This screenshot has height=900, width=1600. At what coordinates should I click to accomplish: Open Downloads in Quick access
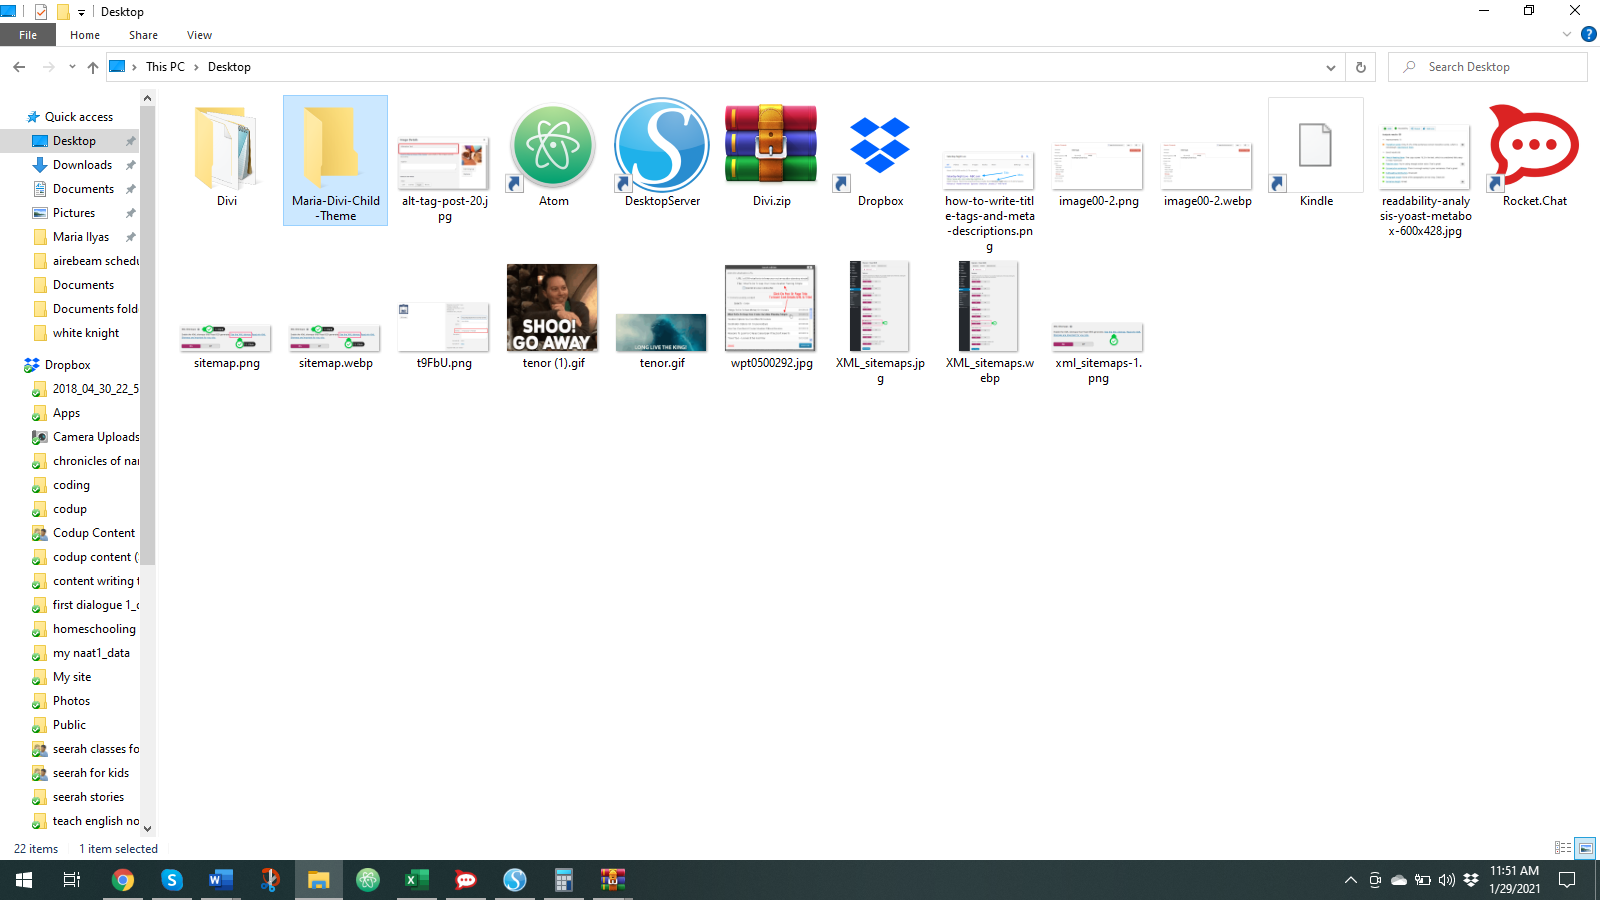tap(82, 165)
